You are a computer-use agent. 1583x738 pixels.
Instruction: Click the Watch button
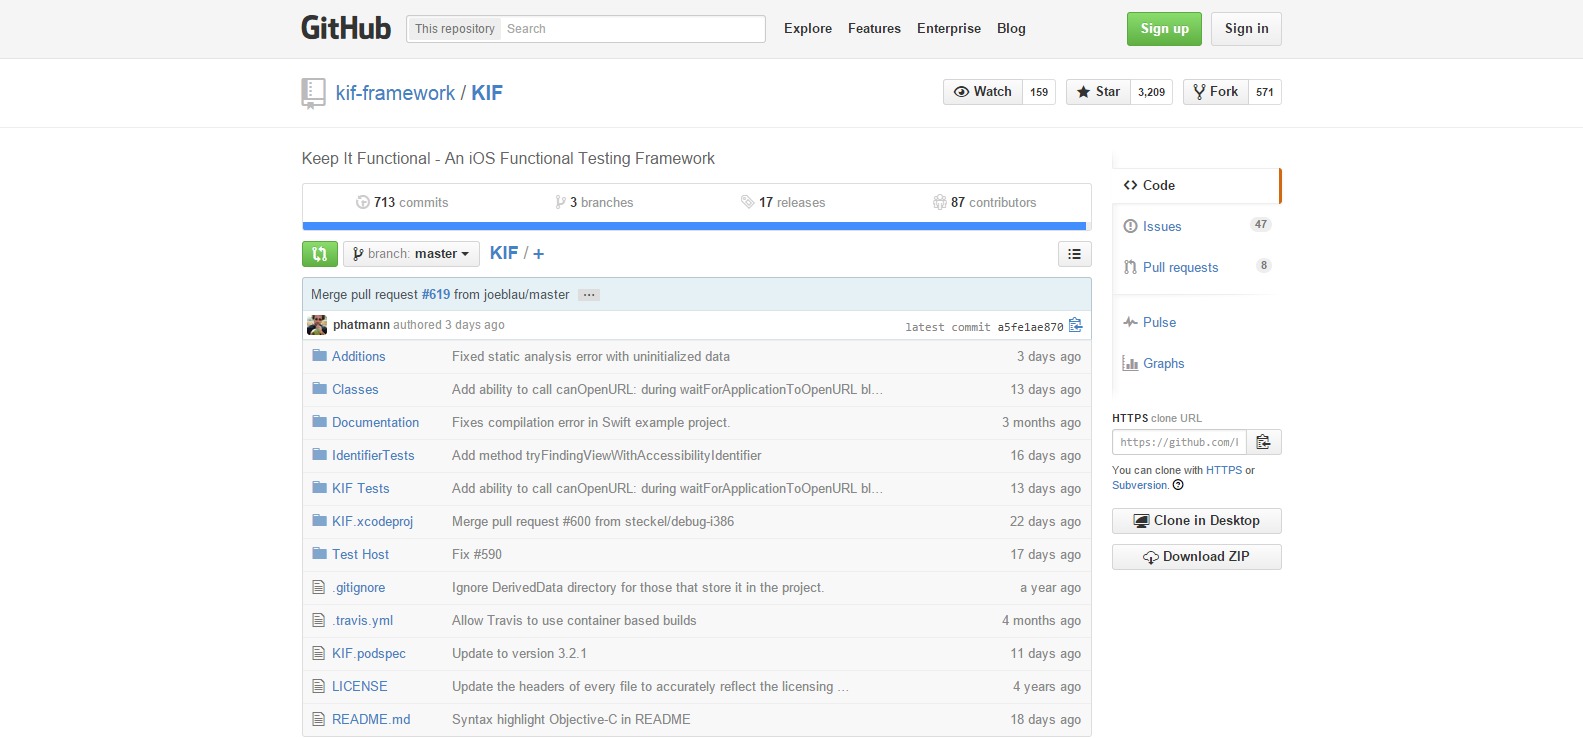pos(983,92)
